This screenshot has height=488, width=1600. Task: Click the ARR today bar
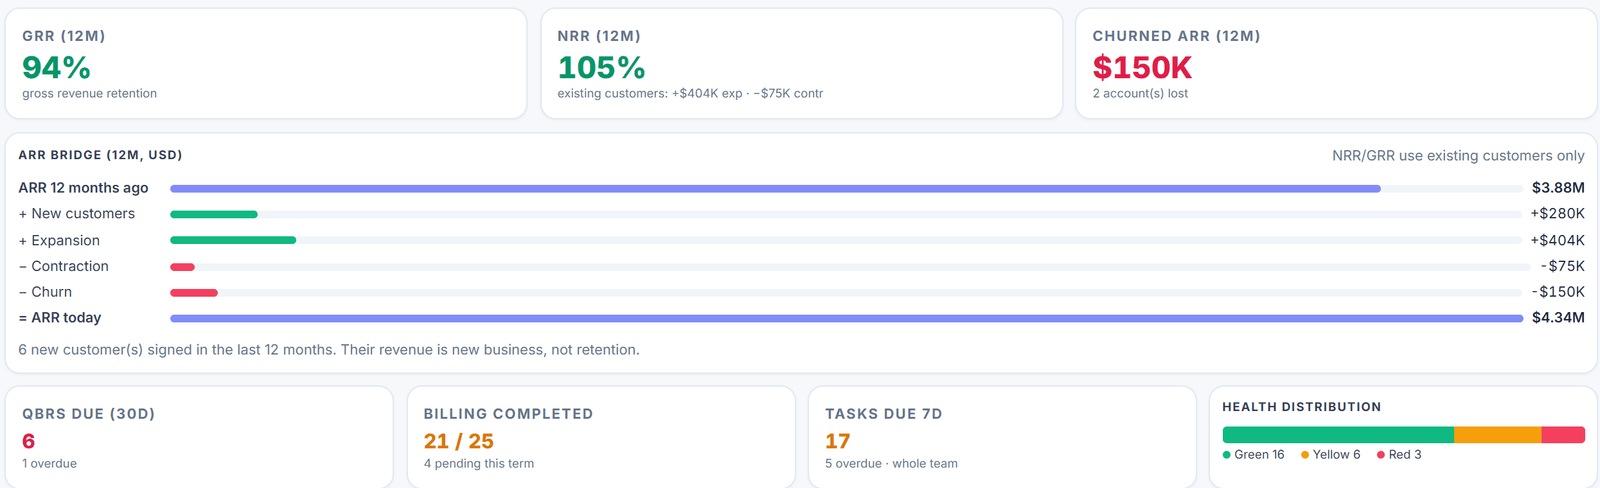pos(846,318)
